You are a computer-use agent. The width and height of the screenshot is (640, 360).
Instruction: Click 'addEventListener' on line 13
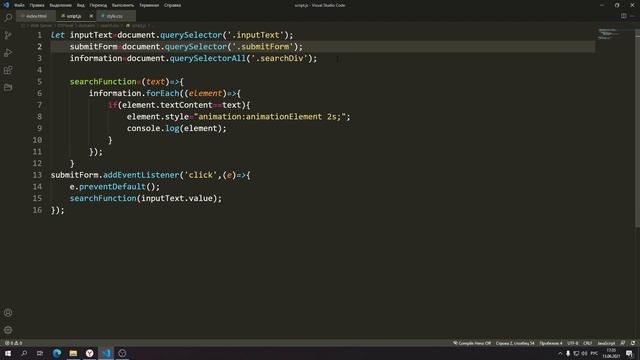141,175
